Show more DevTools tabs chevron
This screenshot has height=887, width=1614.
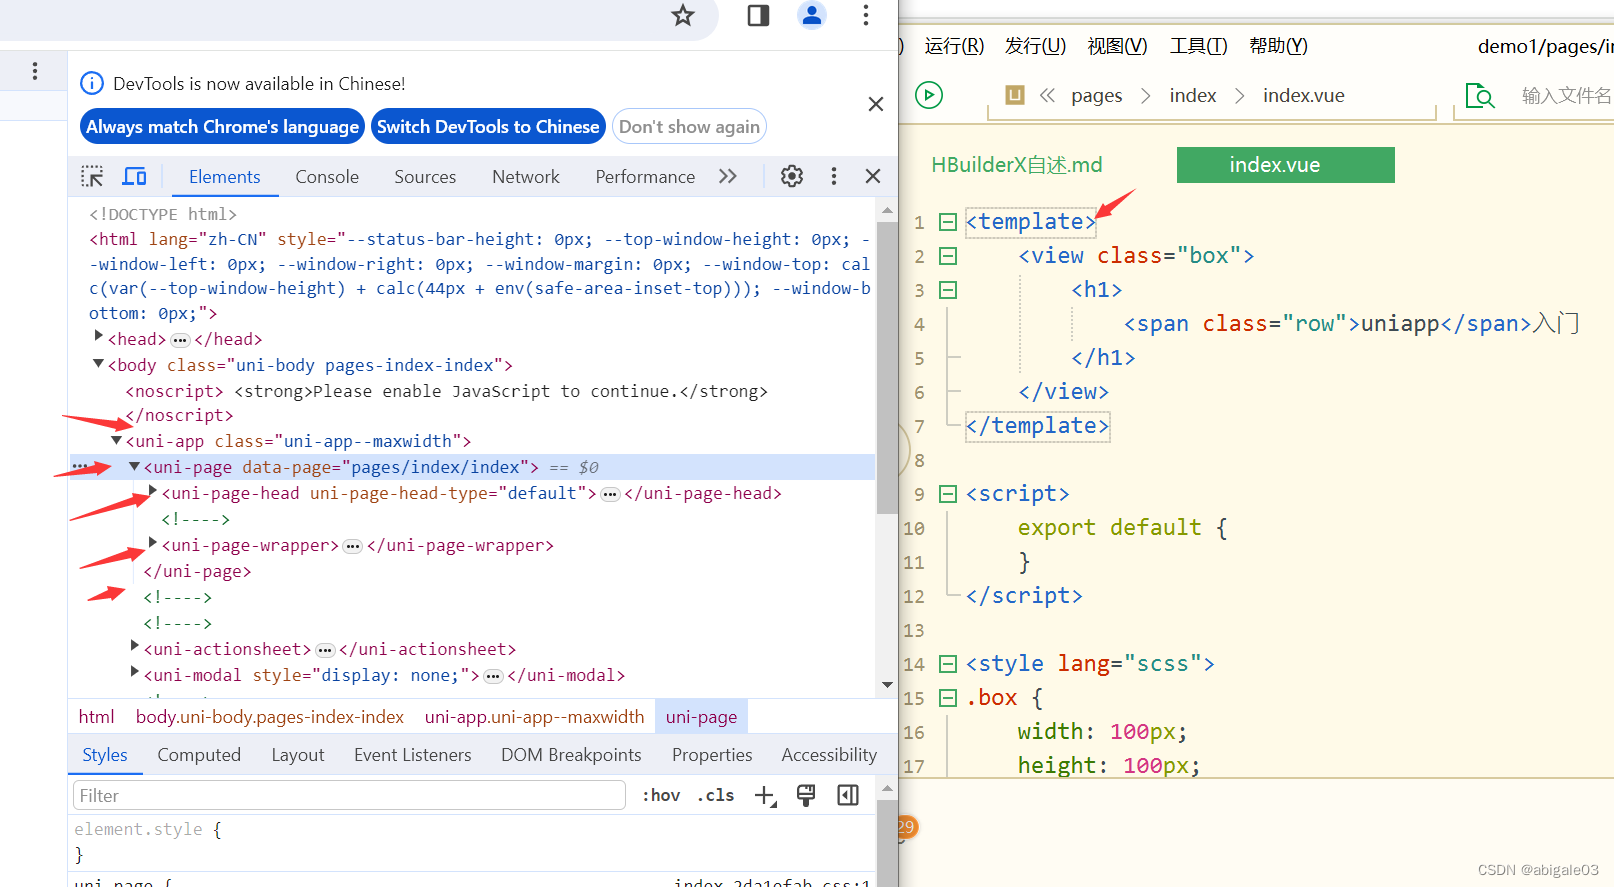tap(728, 177)
